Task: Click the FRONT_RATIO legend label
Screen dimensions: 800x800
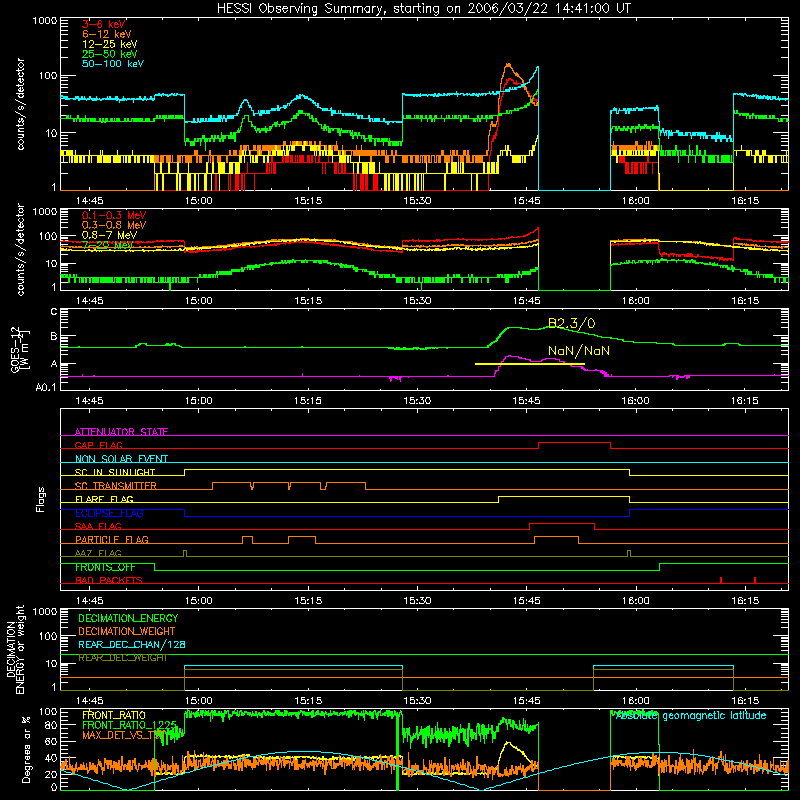Action: (x=114, y=715)
